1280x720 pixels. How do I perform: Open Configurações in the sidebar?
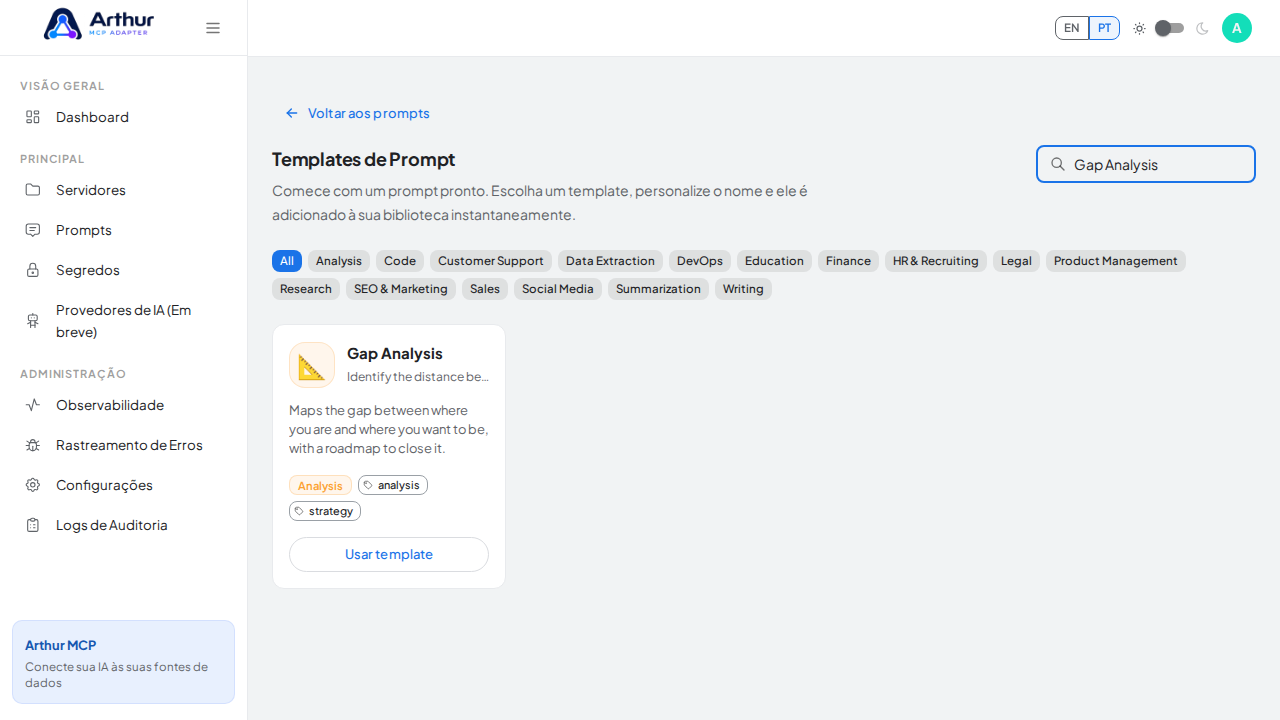123,485
